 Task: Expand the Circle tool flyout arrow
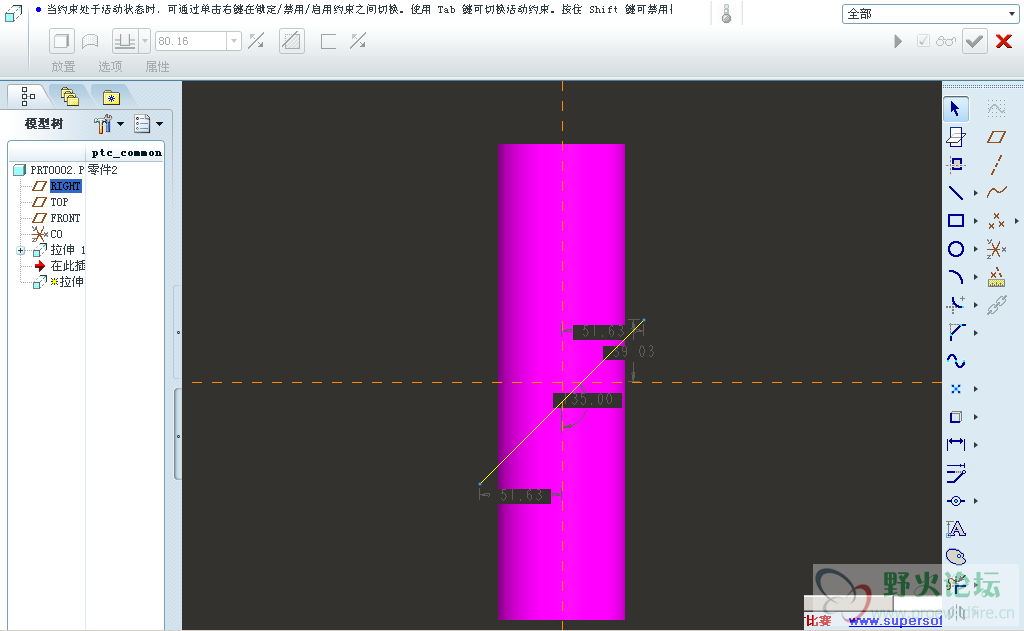[x=976, y=249]
